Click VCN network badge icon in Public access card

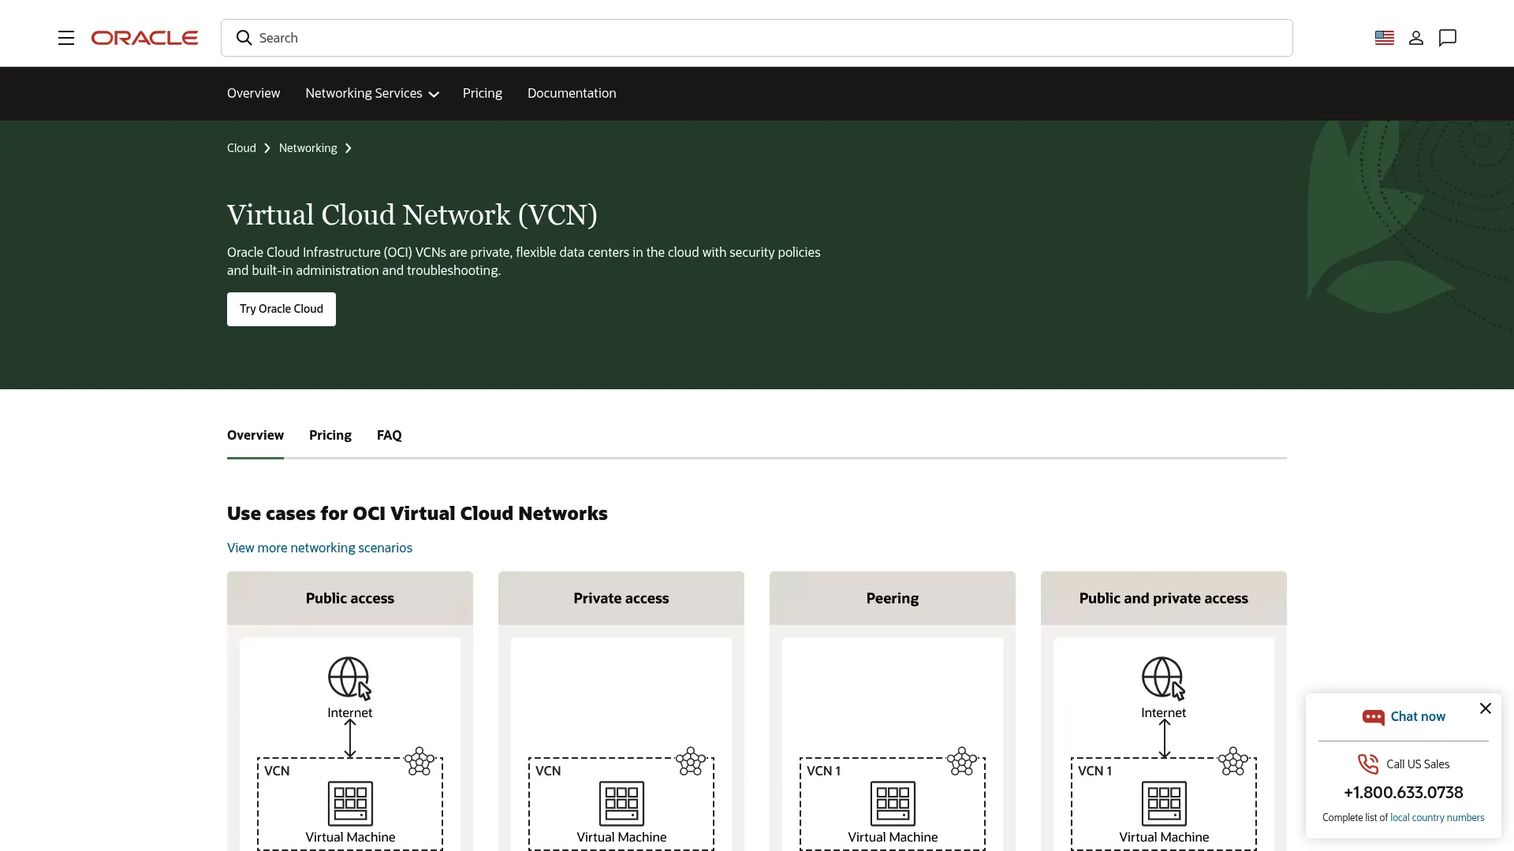(x=420, y=761)
